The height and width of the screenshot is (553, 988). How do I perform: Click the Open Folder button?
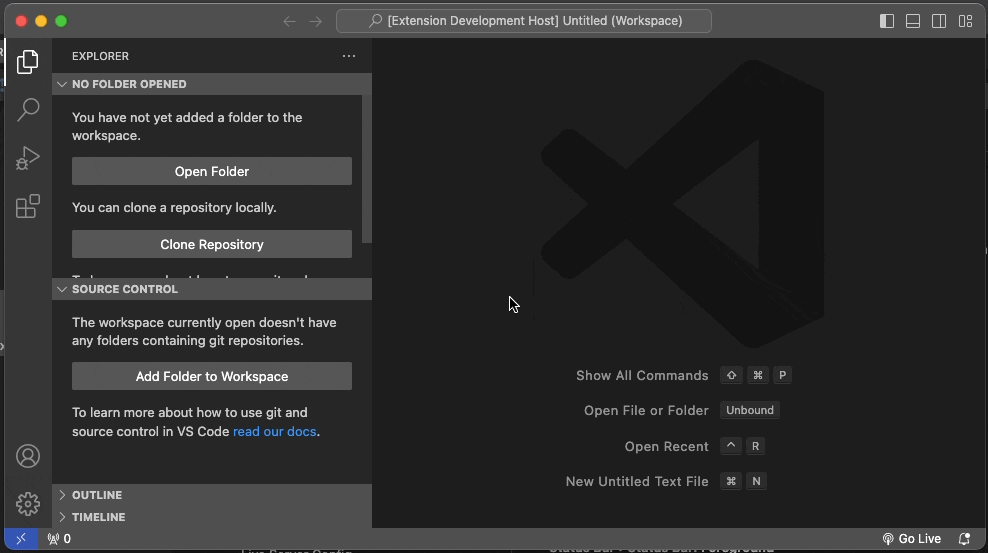[x=212, y=171]
